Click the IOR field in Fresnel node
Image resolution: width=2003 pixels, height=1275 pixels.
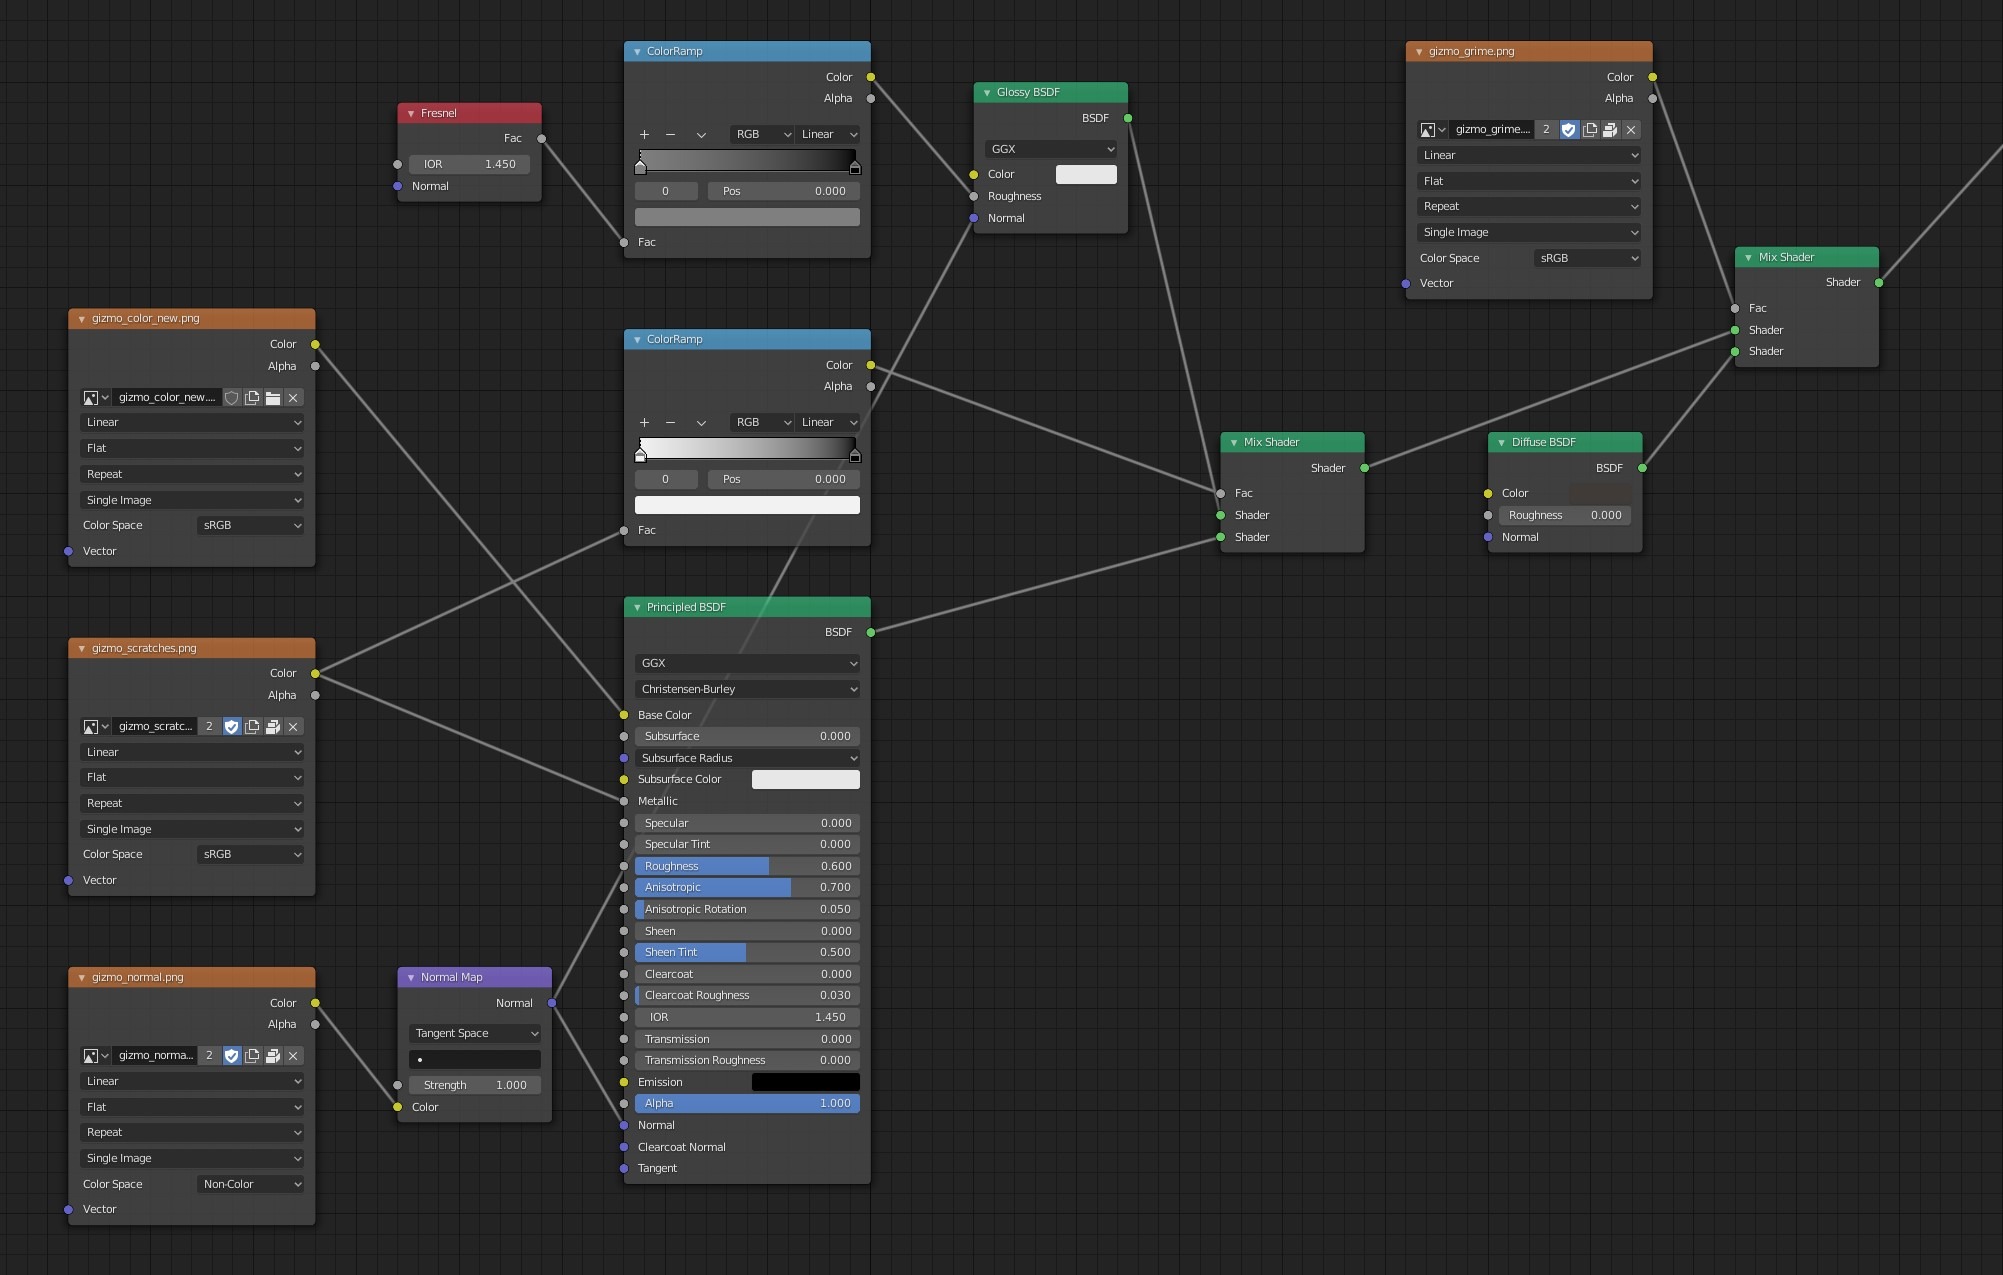(x=470, y=164)
